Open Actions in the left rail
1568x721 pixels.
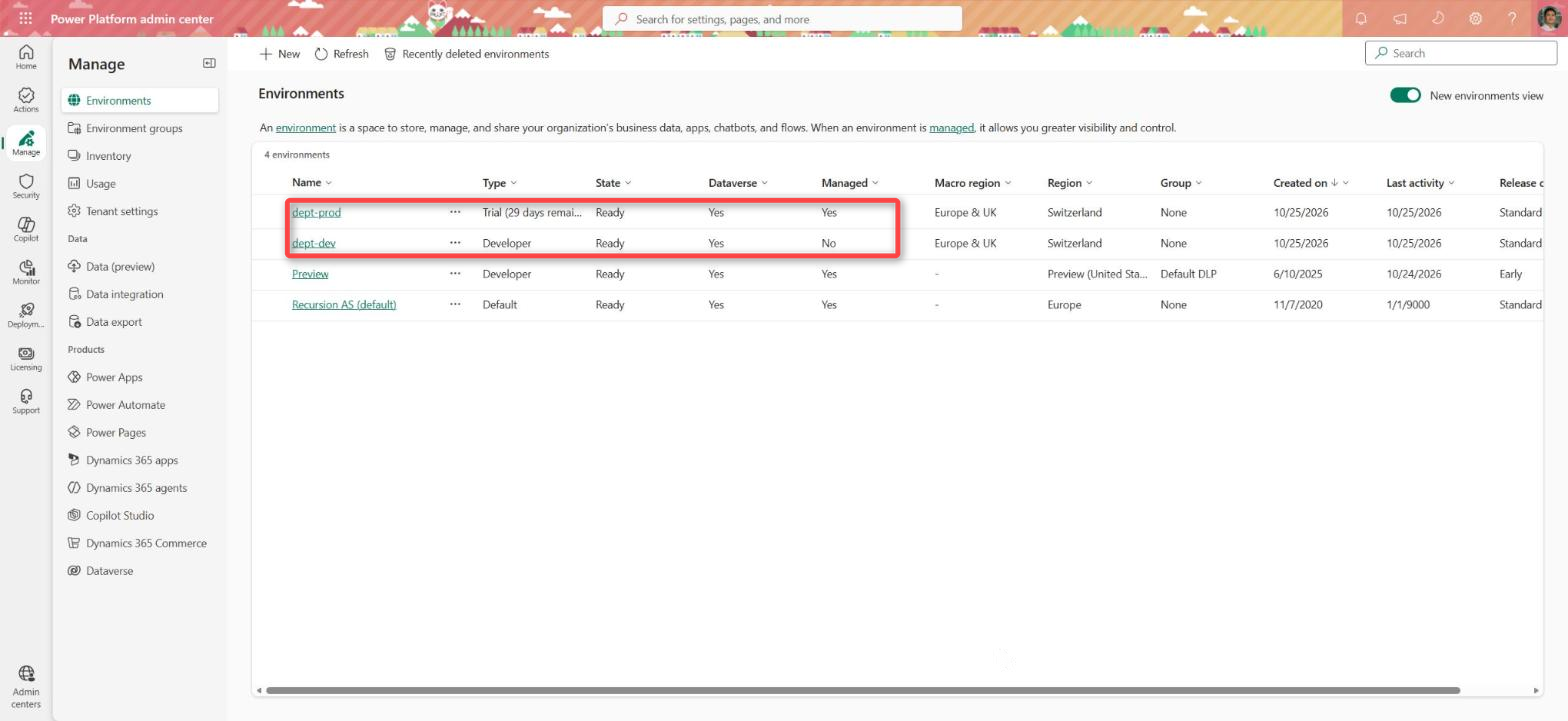[x=26, y=100]
